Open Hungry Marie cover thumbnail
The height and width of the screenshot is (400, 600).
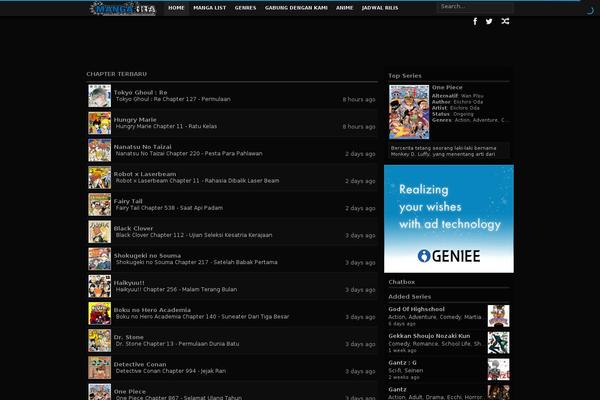[99, 123]
